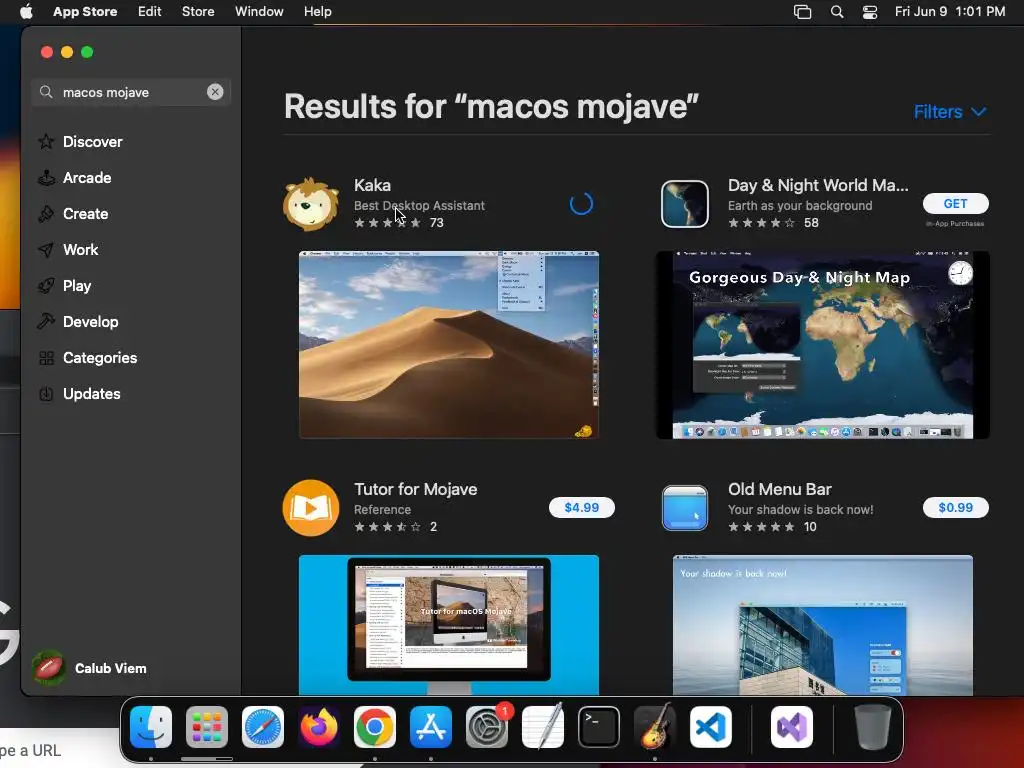Open the Trash in the Dock
The width and height of the screenshot is (1024, 768).
(x=872, y=727)
